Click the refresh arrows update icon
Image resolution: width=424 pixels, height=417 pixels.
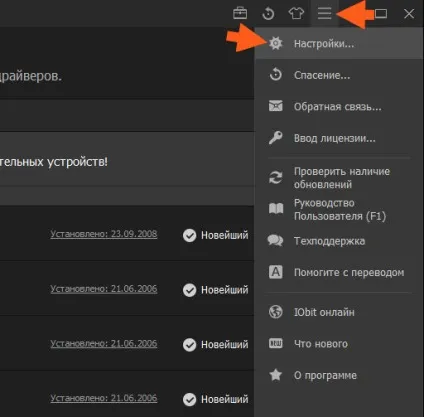(276, 177)
